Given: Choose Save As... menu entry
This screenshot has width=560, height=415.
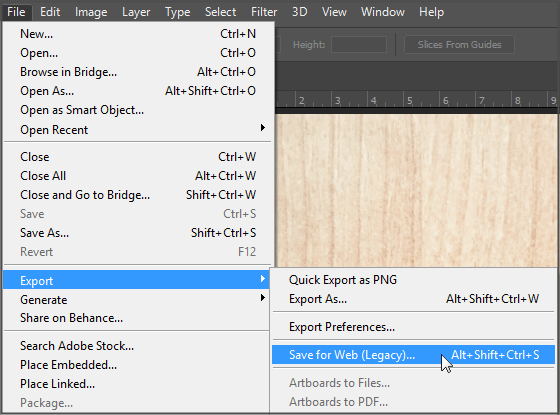Looking at the screenshot, I should pos(138,233).
